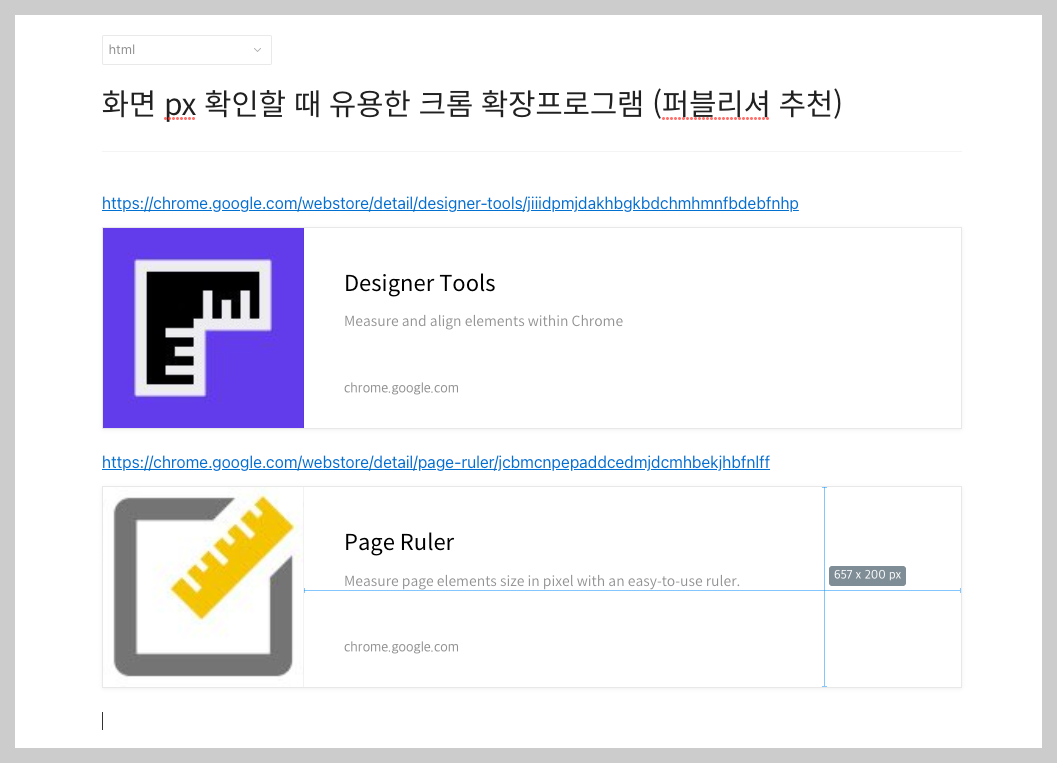
Task: Click chrome.google.com in Page Ruler card
Action: tap(401, 646)
